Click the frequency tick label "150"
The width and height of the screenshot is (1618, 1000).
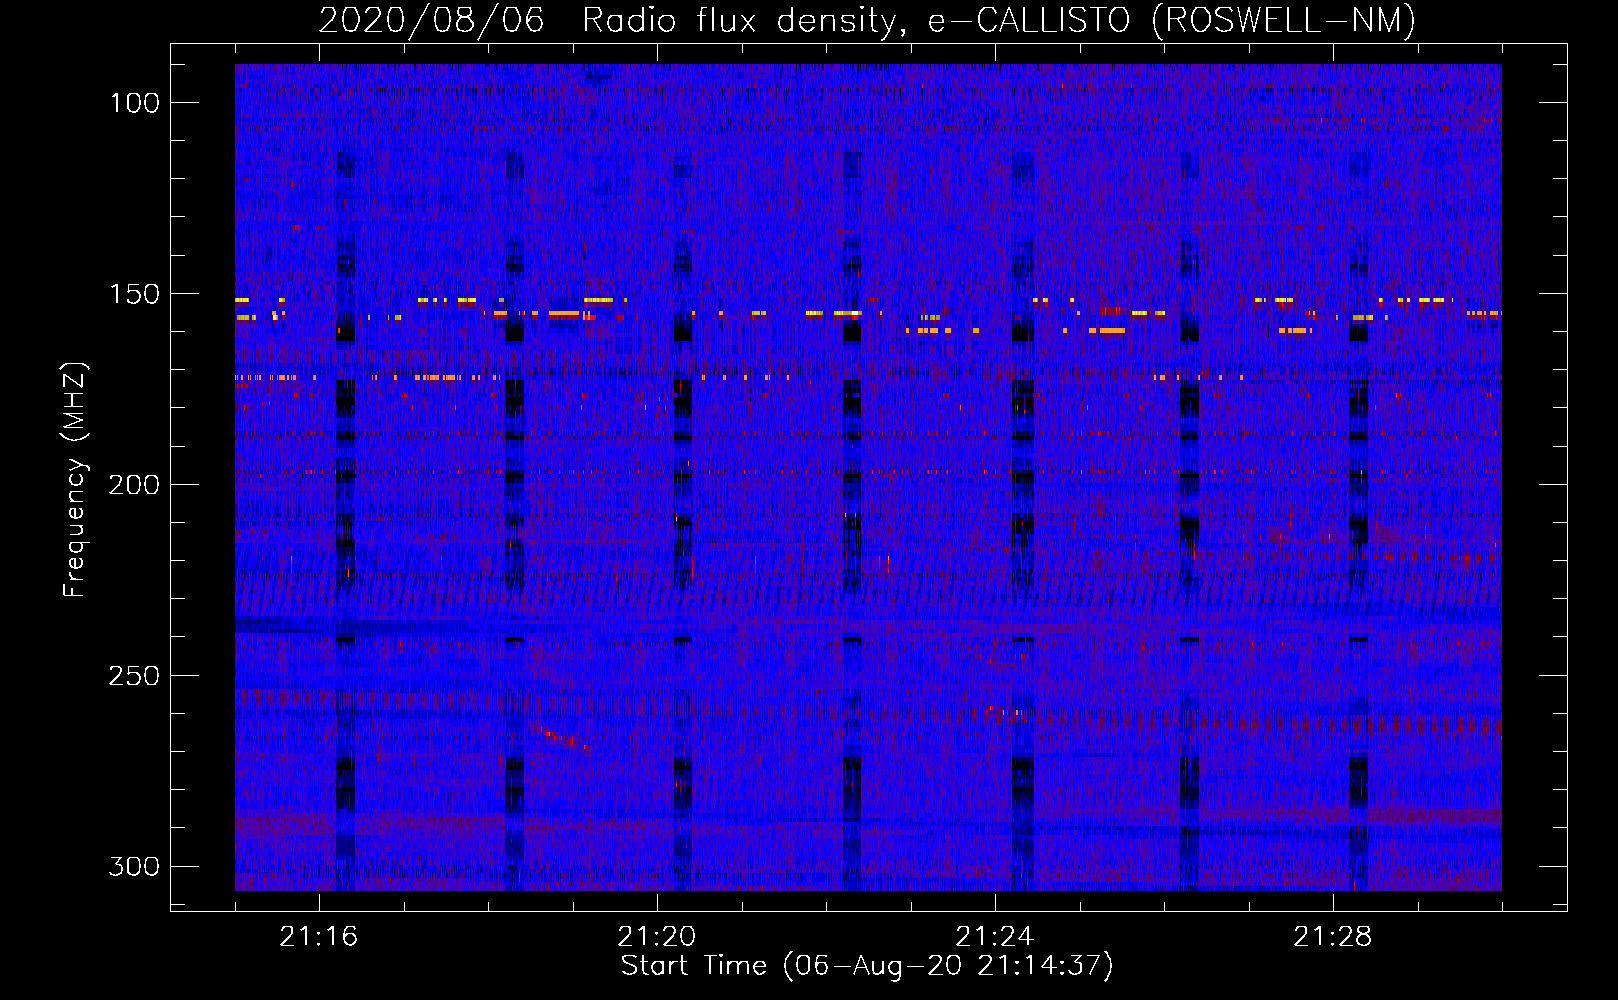pos(135,294)
